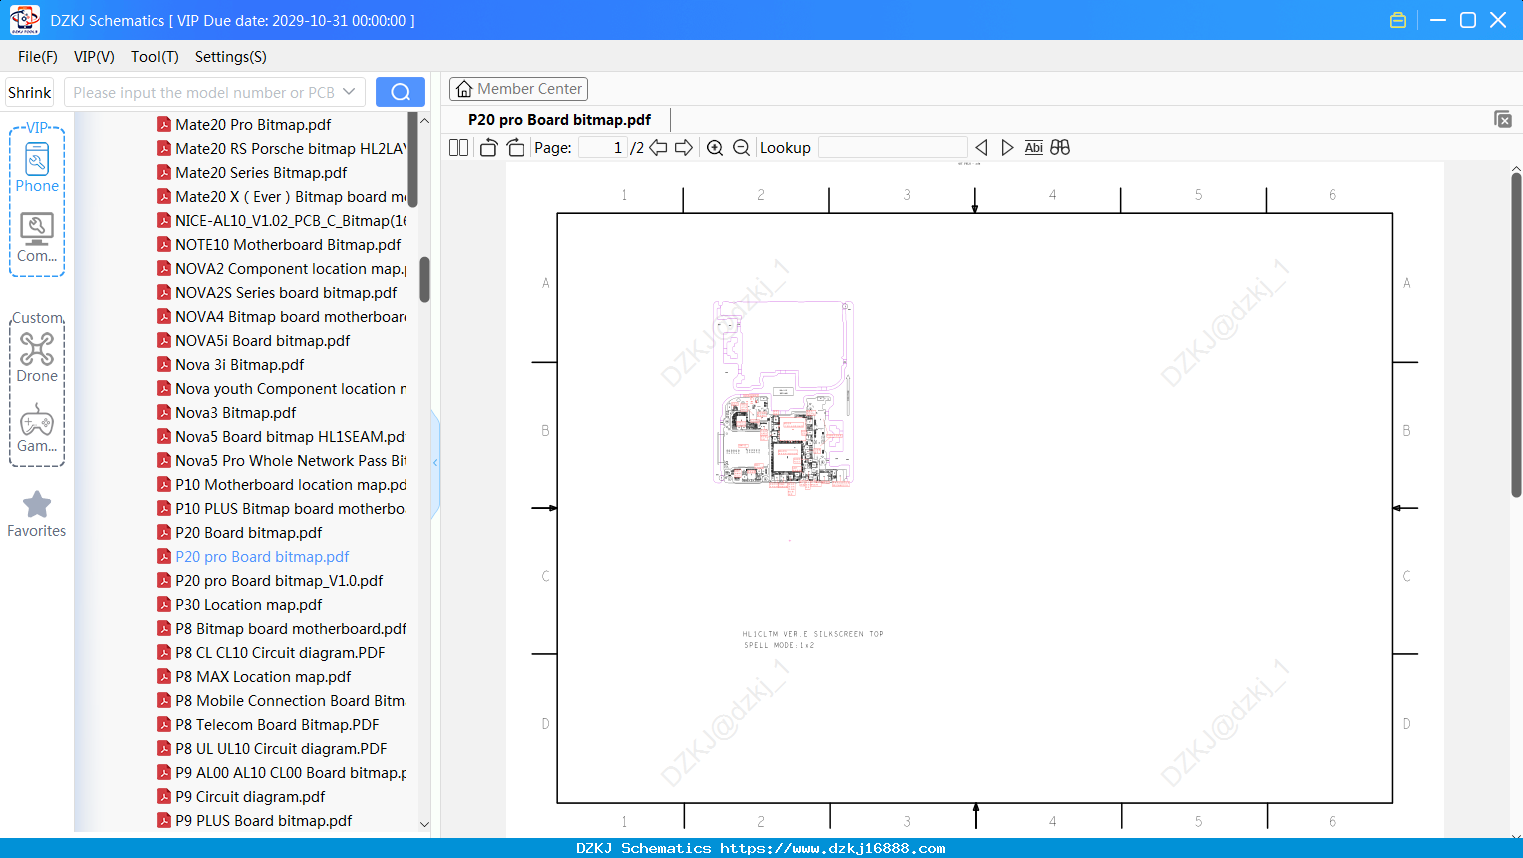This screenshot has height=858, width=1523.
Task: Select the P20 pro Board bitmap.pdf tab
Action: point(560,120)
